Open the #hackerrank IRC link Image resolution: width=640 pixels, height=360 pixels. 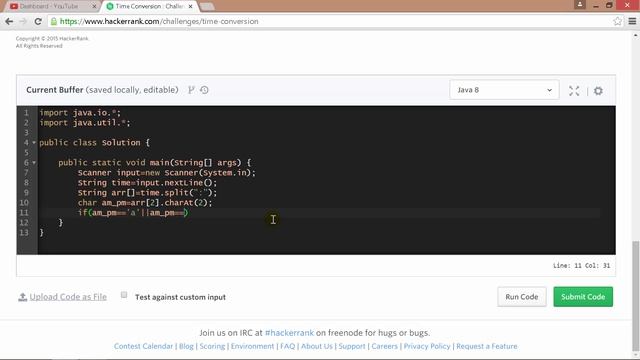click(x=289, y=333)
